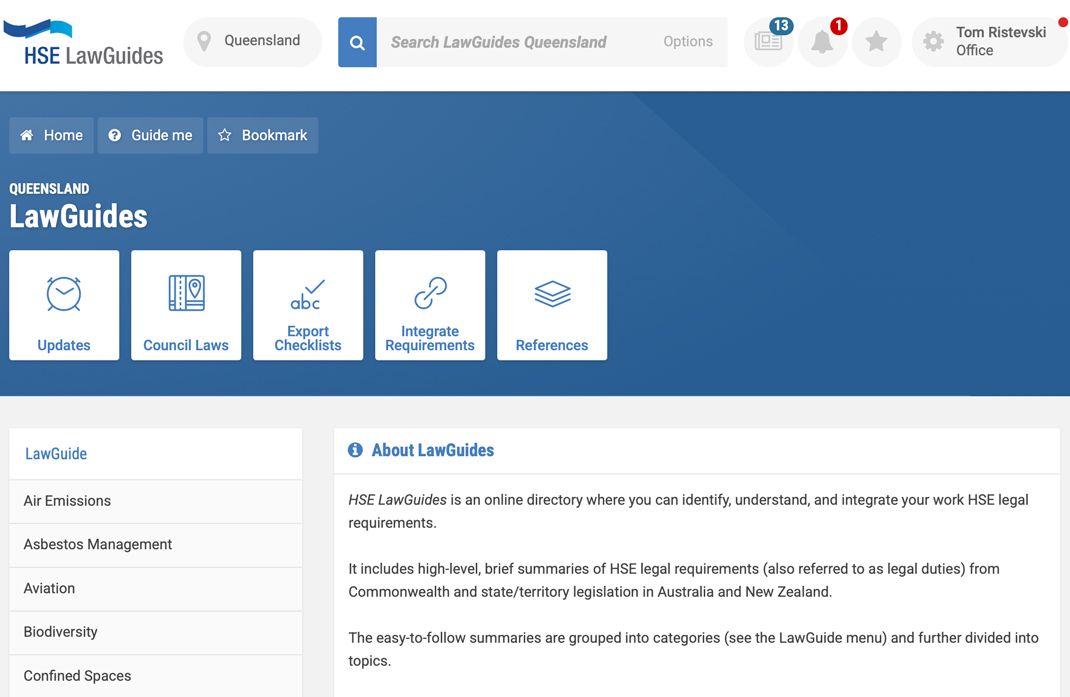
Task: Click the location pin icon beside Queensland
Action: [203, 42]
